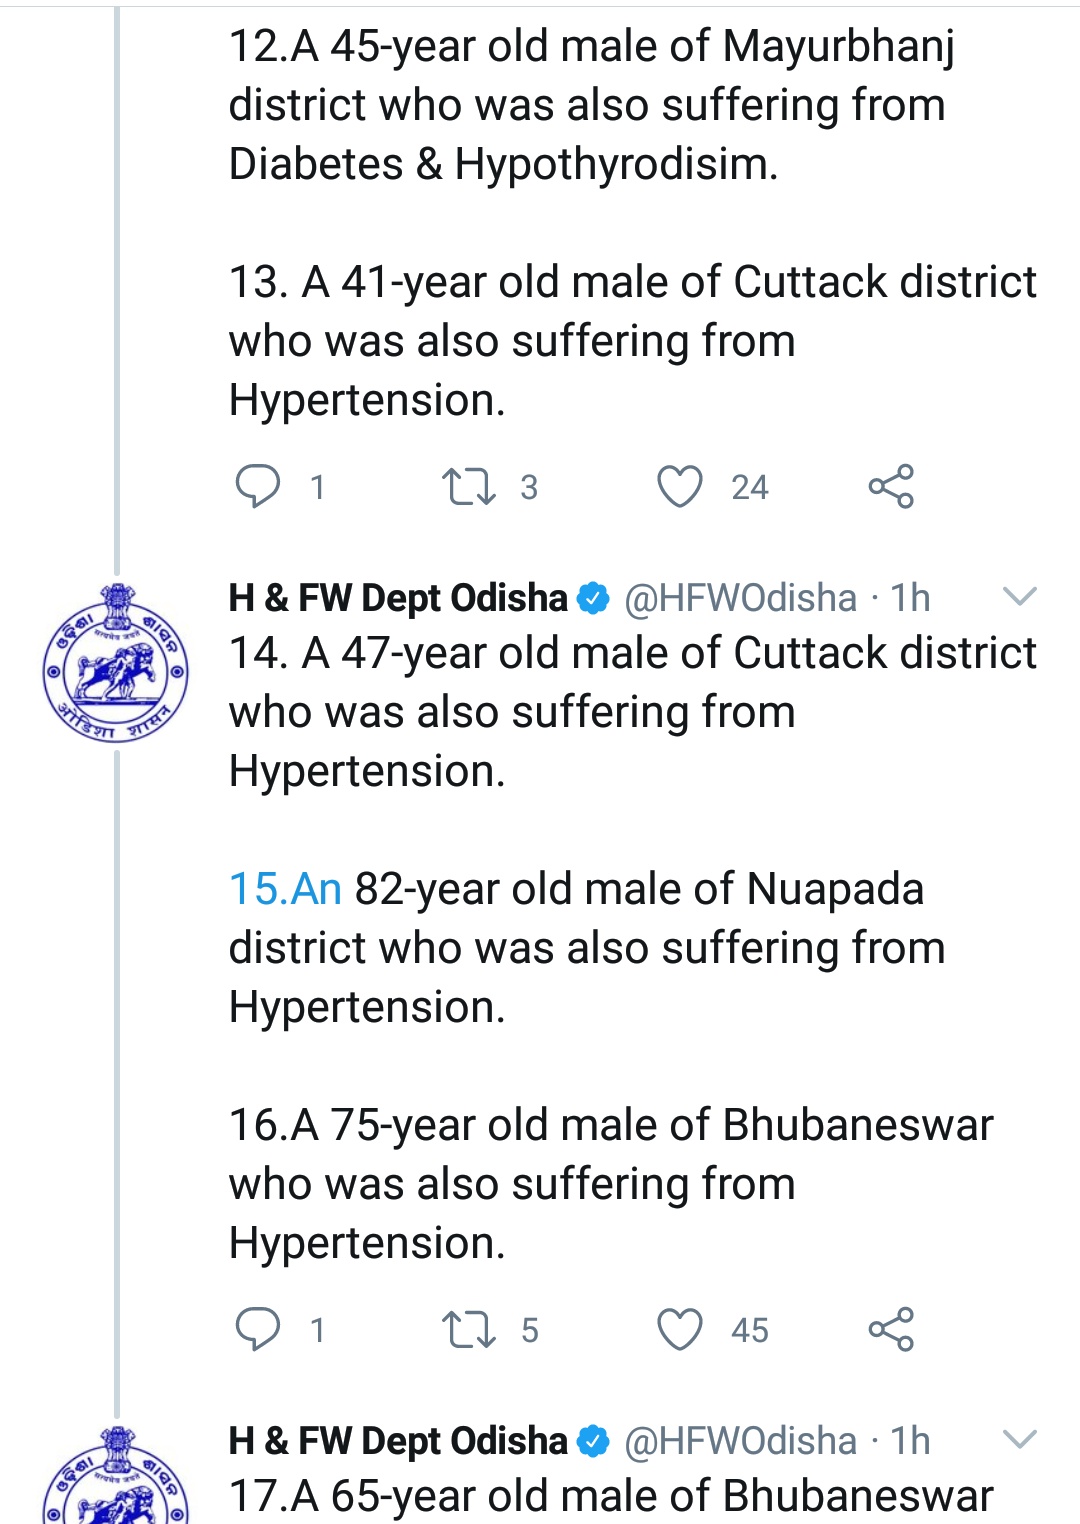Screen dimensions: 1080x1524
Task: Reply to the tweet listing item 16
Action: [x=258, y=1330]
